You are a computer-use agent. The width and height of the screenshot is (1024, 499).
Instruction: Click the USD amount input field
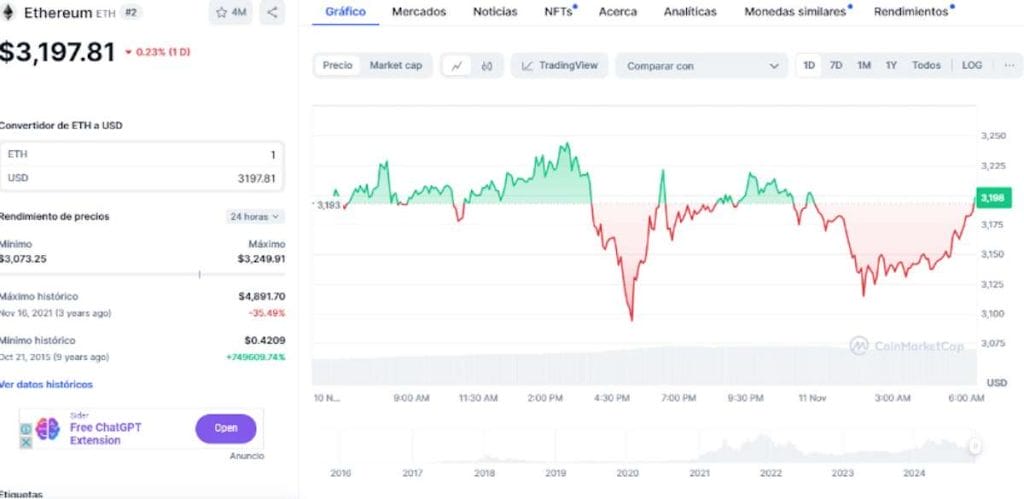click(142, 178)
